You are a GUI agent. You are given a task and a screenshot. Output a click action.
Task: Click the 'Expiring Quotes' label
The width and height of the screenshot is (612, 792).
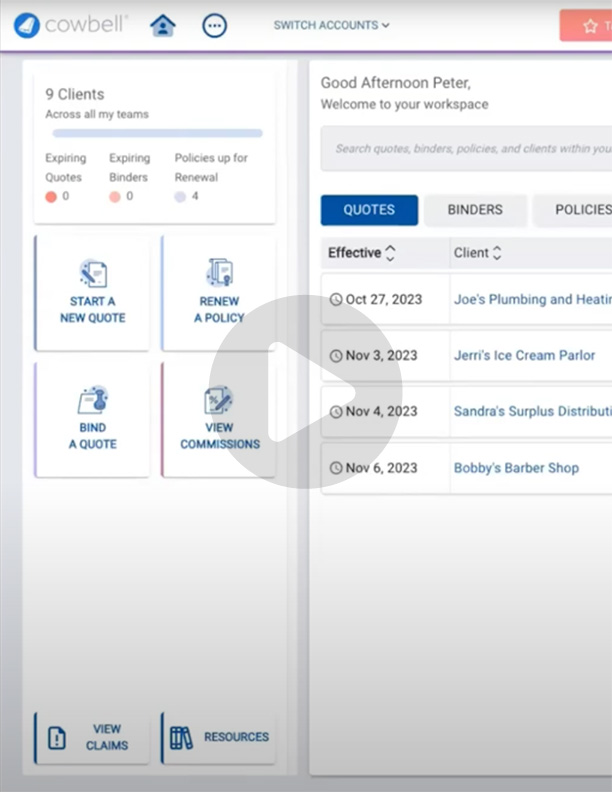click(66, 167)
